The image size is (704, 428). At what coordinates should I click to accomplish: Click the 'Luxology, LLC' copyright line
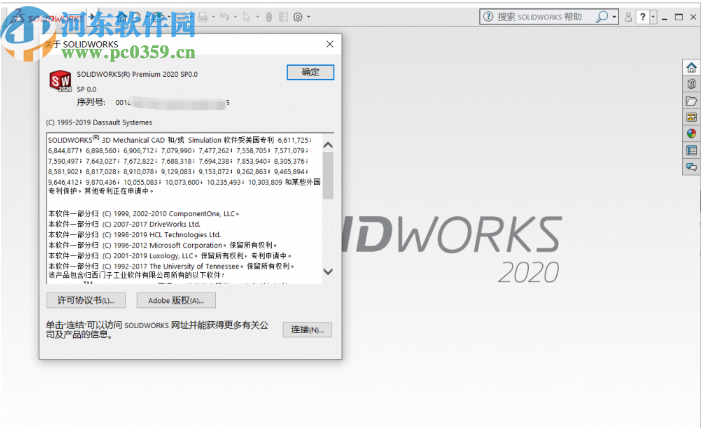click(x=170, y=256)
